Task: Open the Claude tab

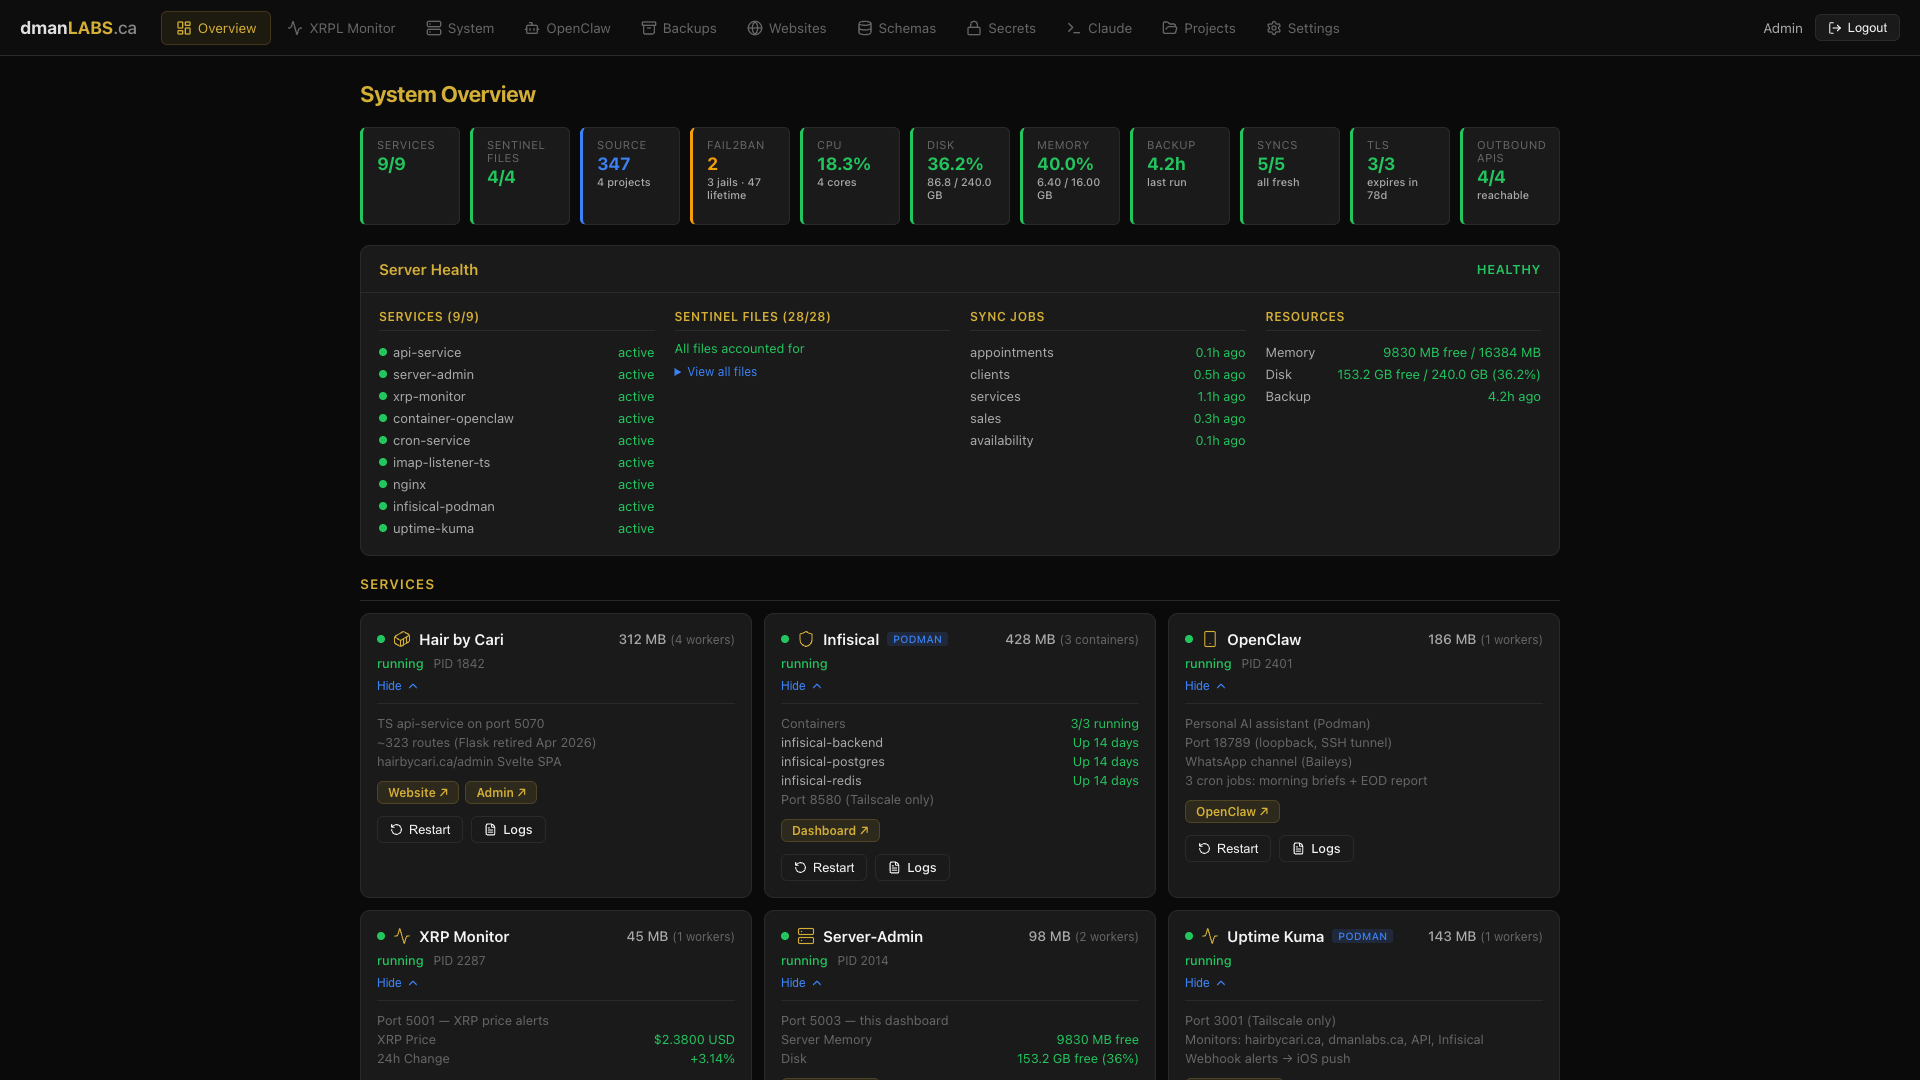Action: pos(1099,28)
